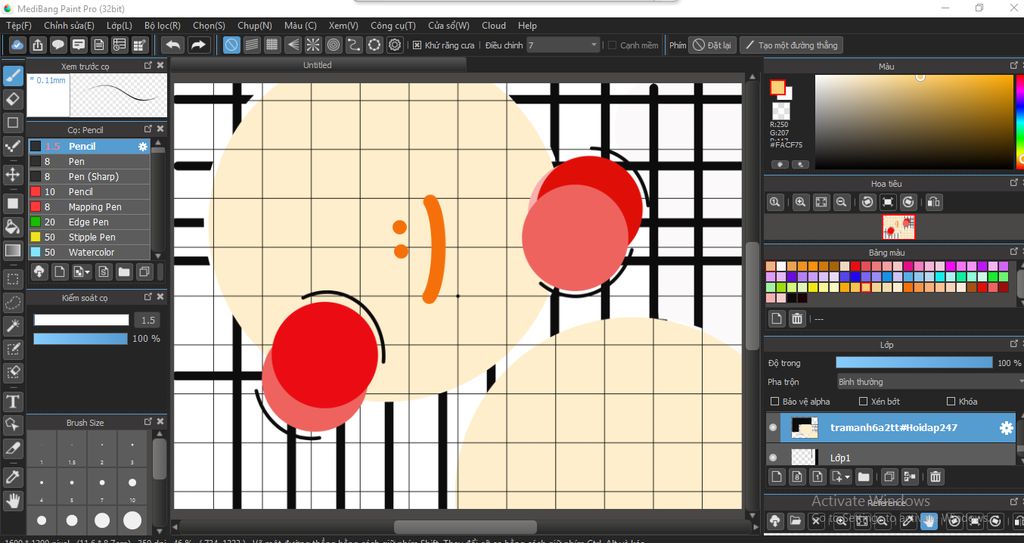1024x543 pixels.
Task: Open the Chỉnh sửa(E) menu
Action: coord(69,25)
